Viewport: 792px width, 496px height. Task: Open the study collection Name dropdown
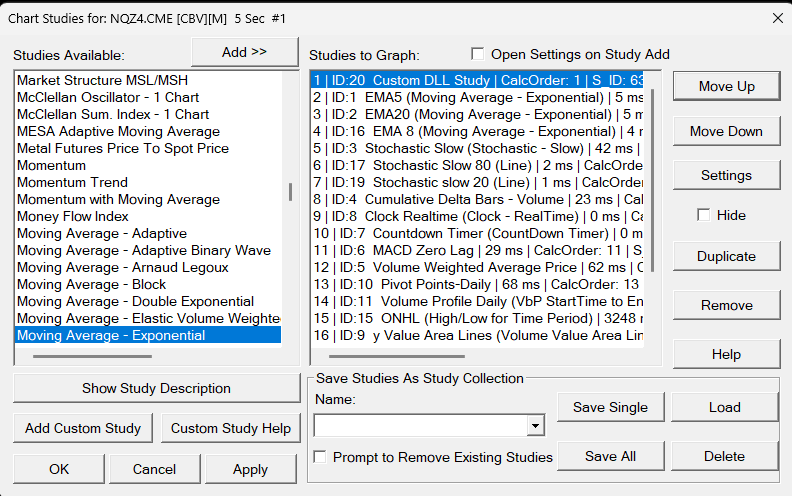[536, 426]
